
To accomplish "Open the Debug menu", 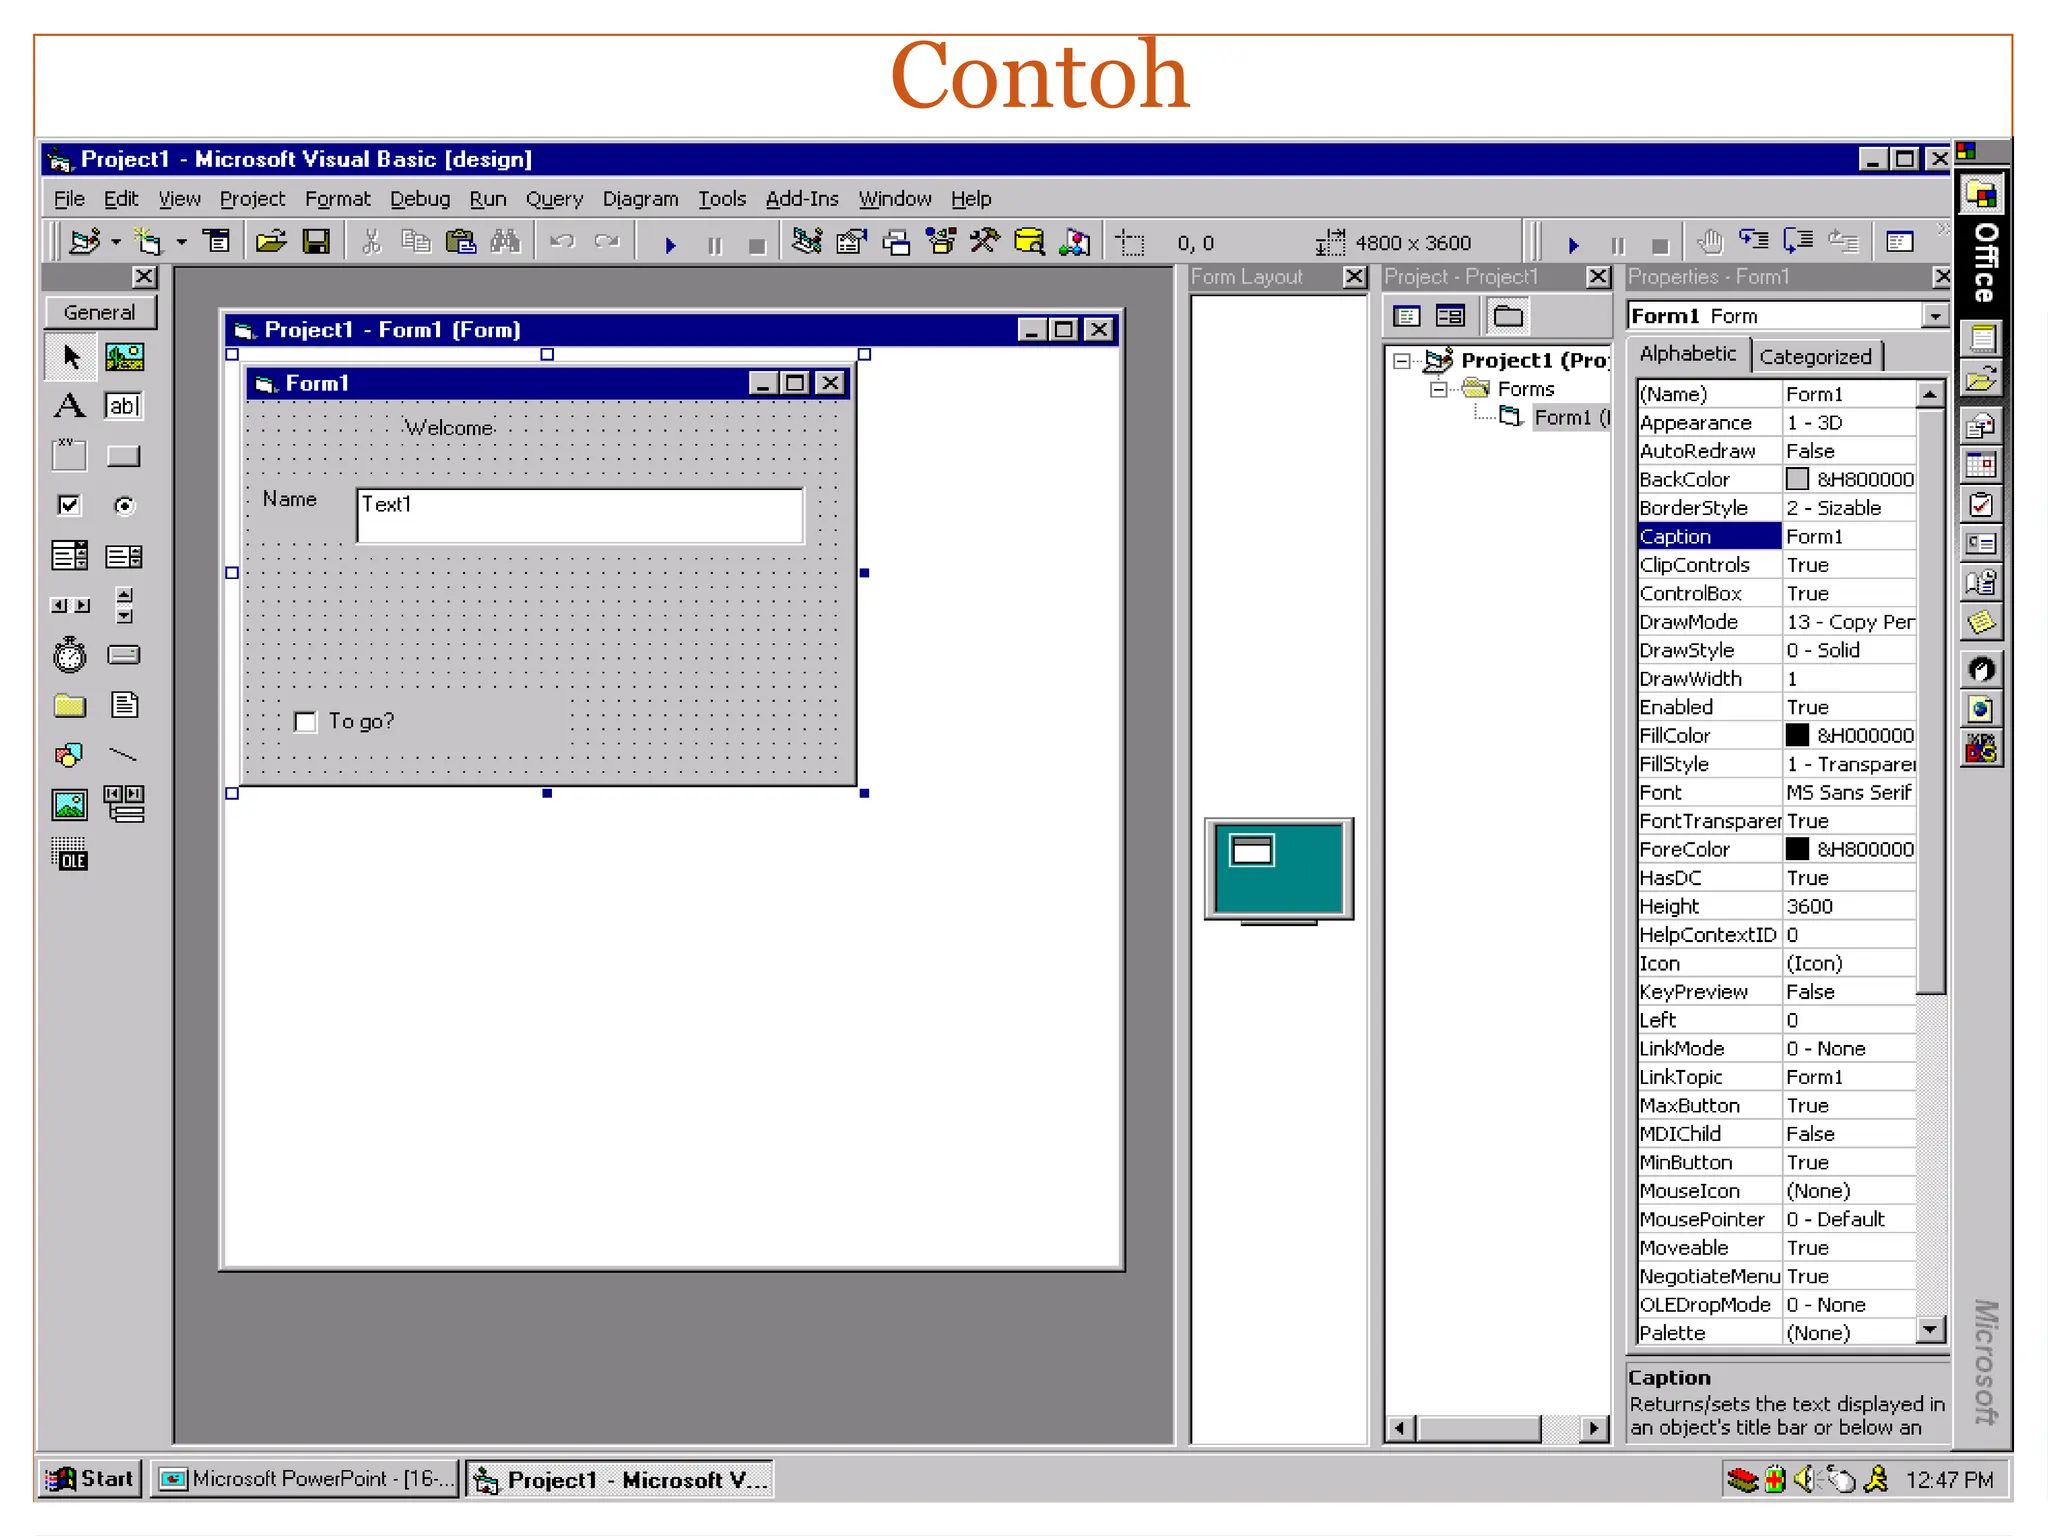I will (419, 199).
